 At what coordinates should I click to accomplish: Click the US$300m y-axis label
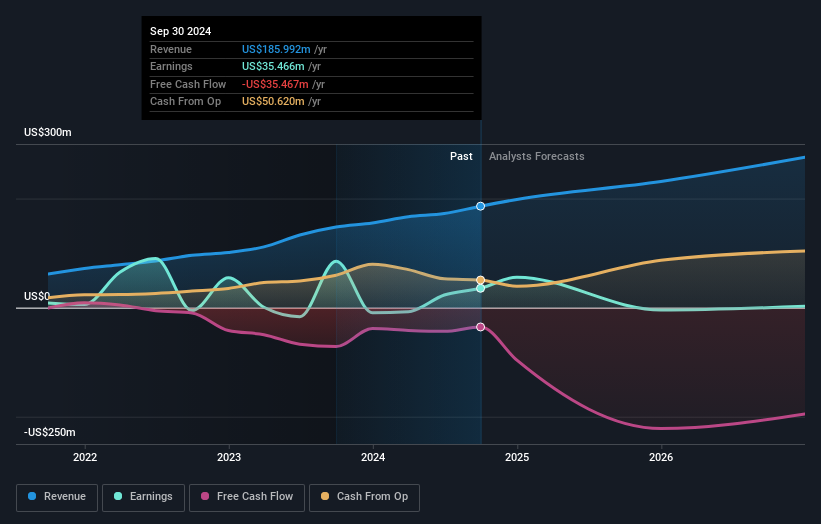pos(48,132)
